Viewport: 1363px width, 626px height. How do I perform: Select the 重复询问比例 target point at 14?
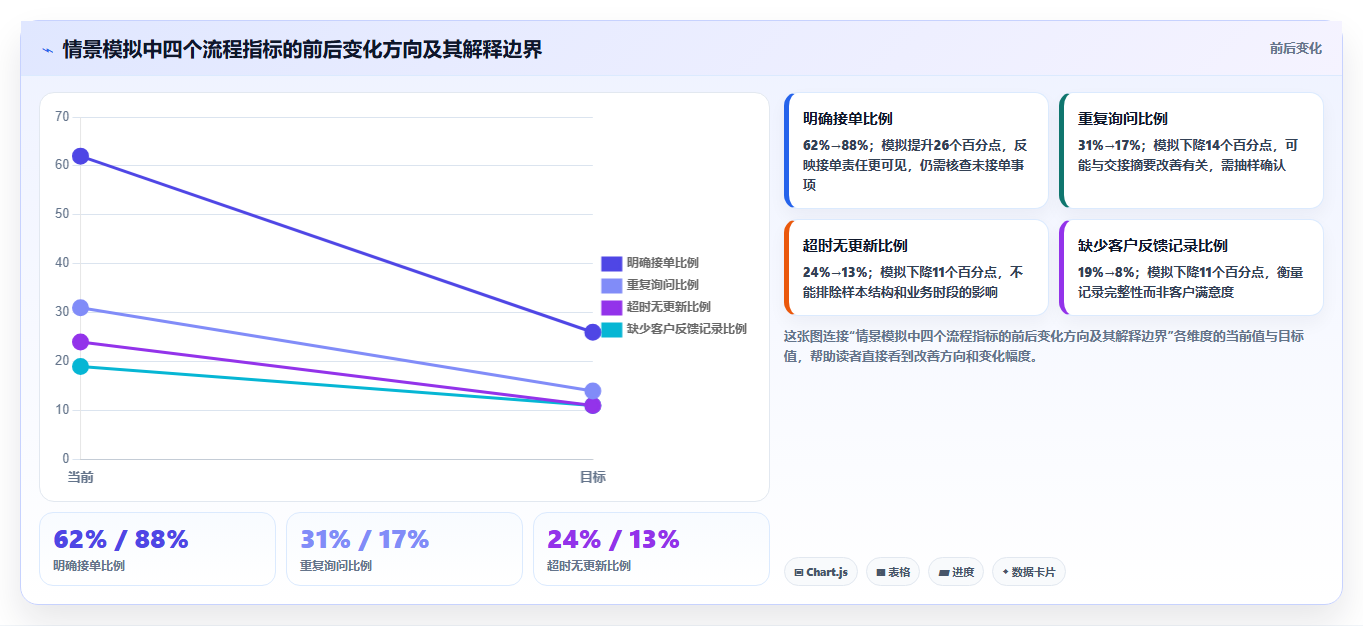(x=592, y=391)
